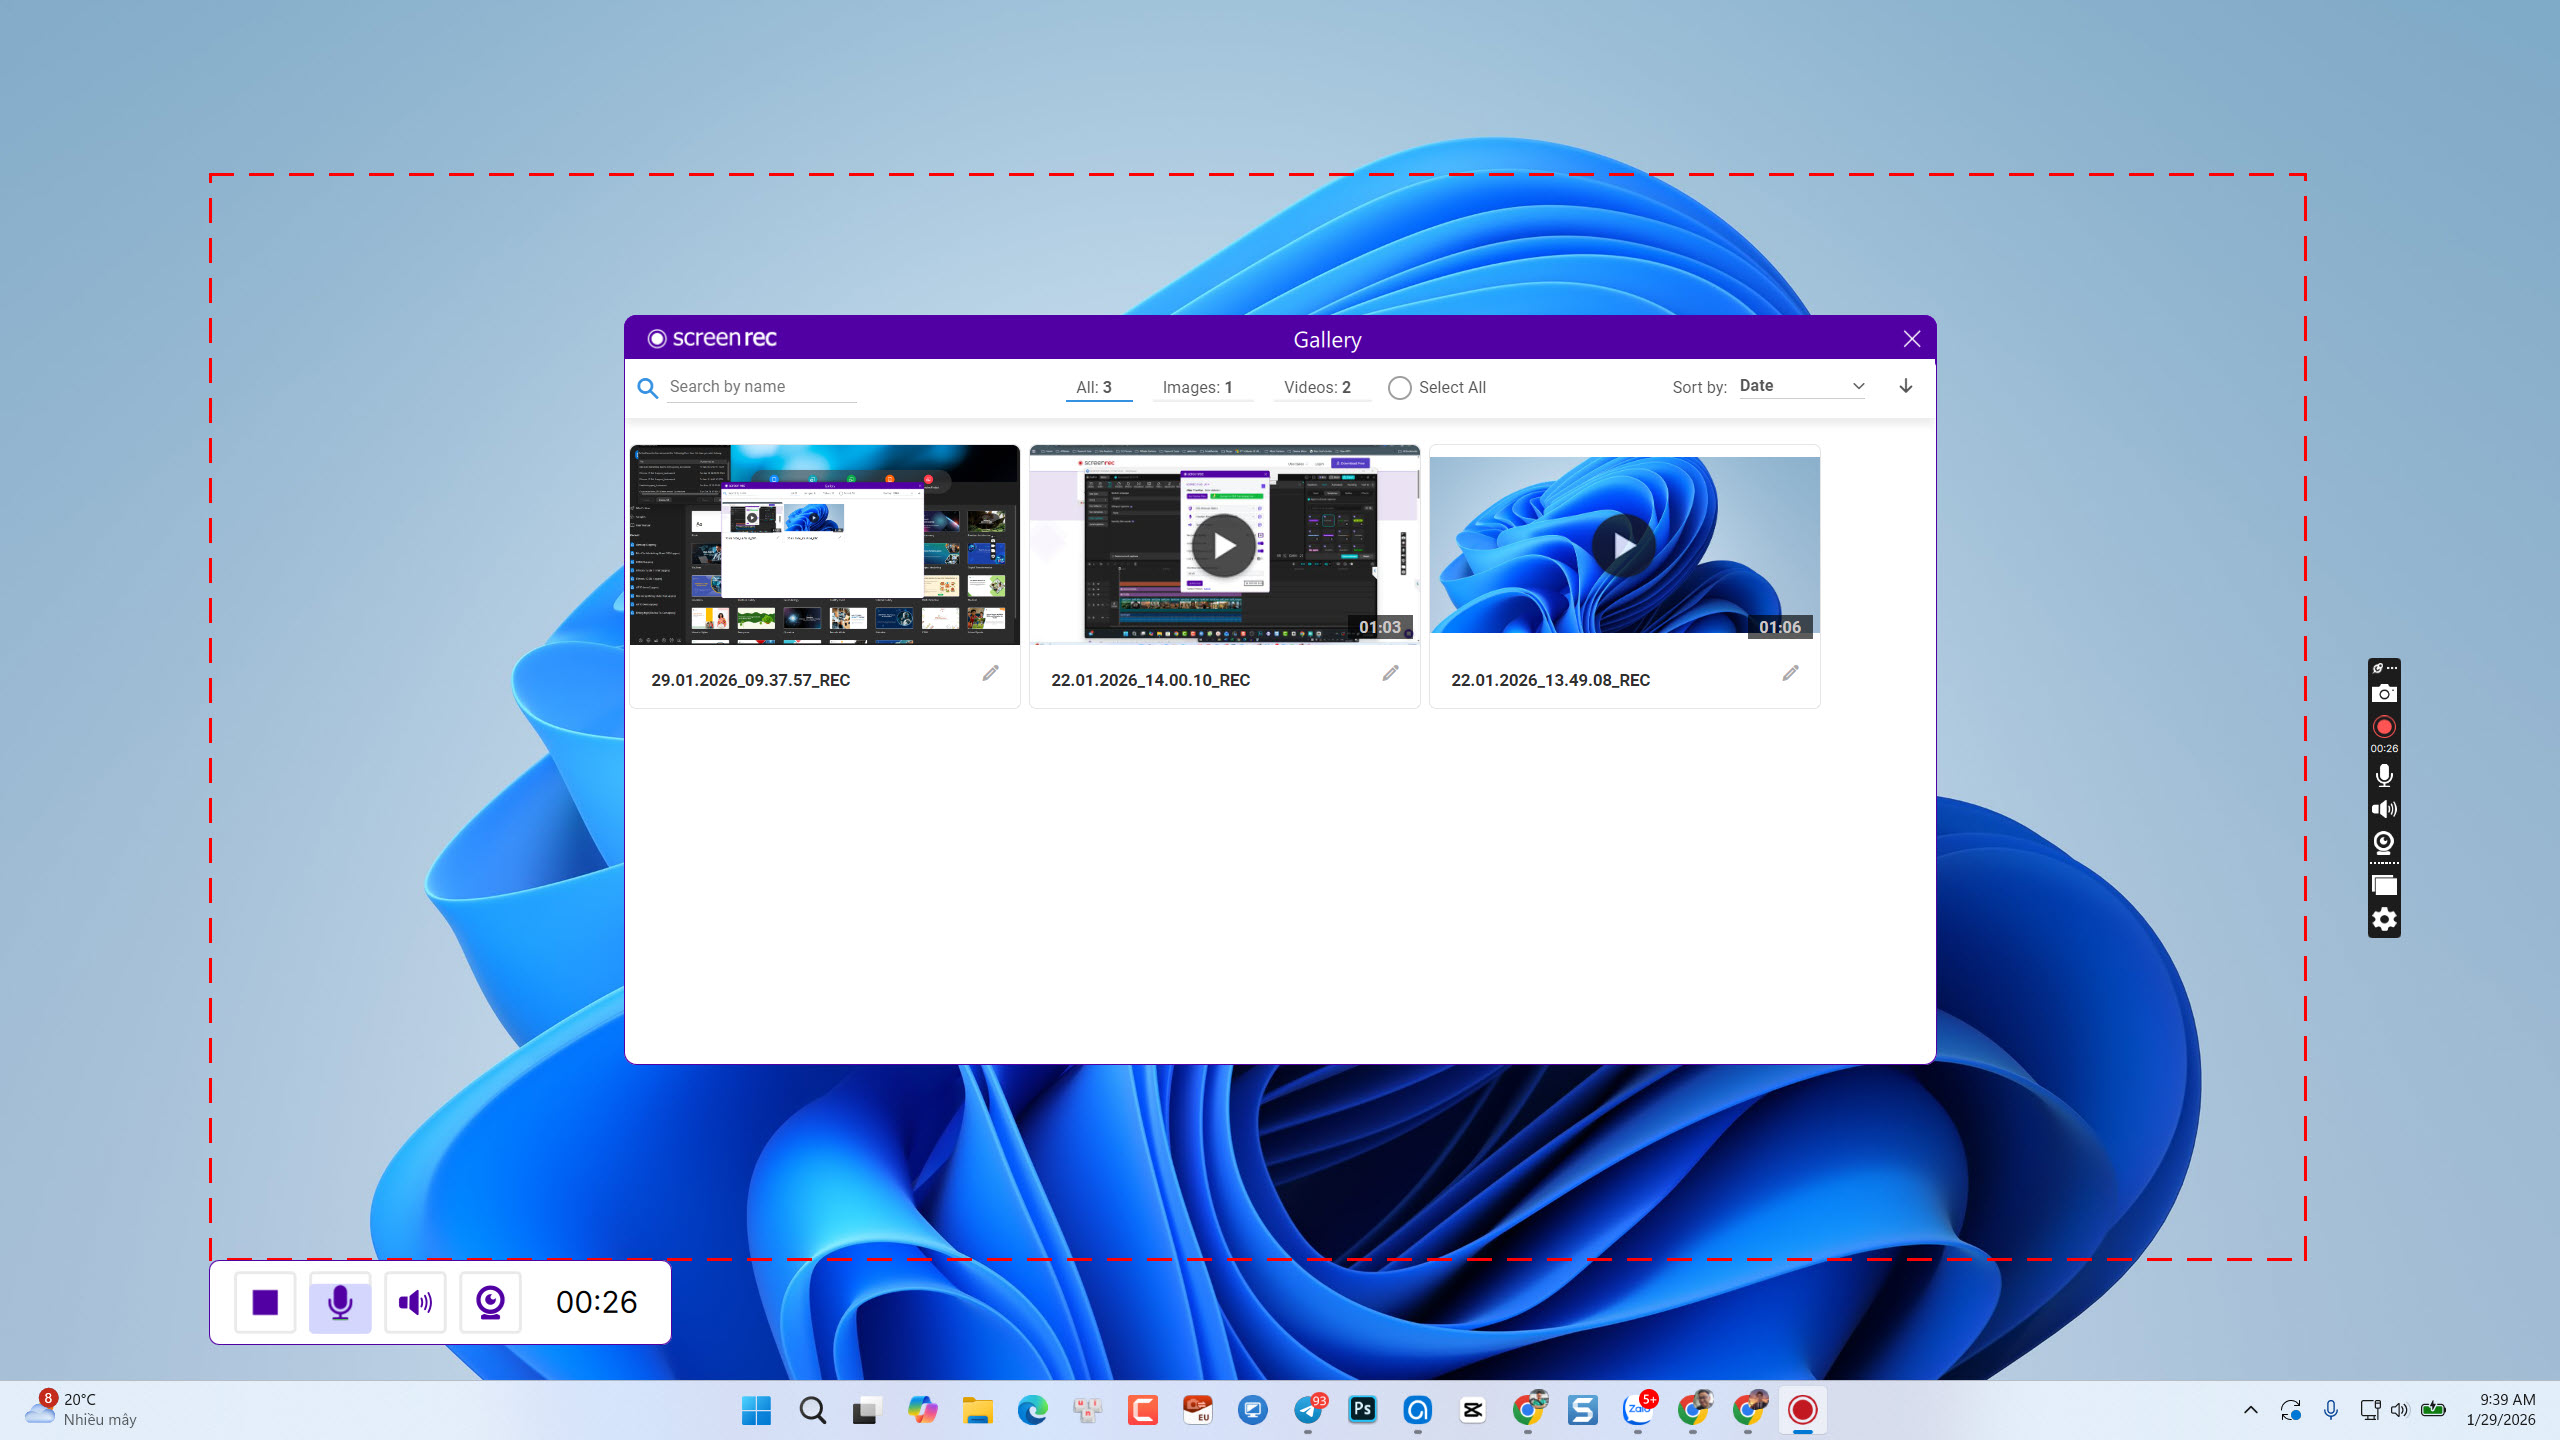Open the gallery panels icon on the sidebar
Viewport: 2560px width, 1440px height.
coord(2384,884)
